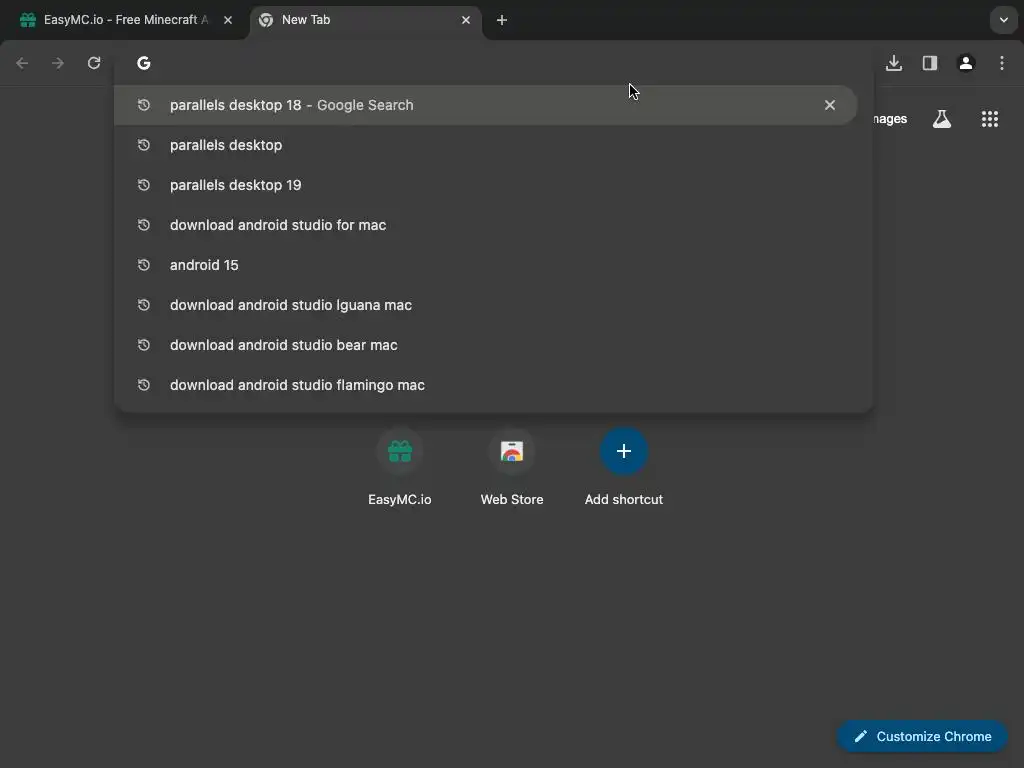Open the Chrome three-dot menu
Screen dimensions: 1024x768
[x=1002, y=63]
